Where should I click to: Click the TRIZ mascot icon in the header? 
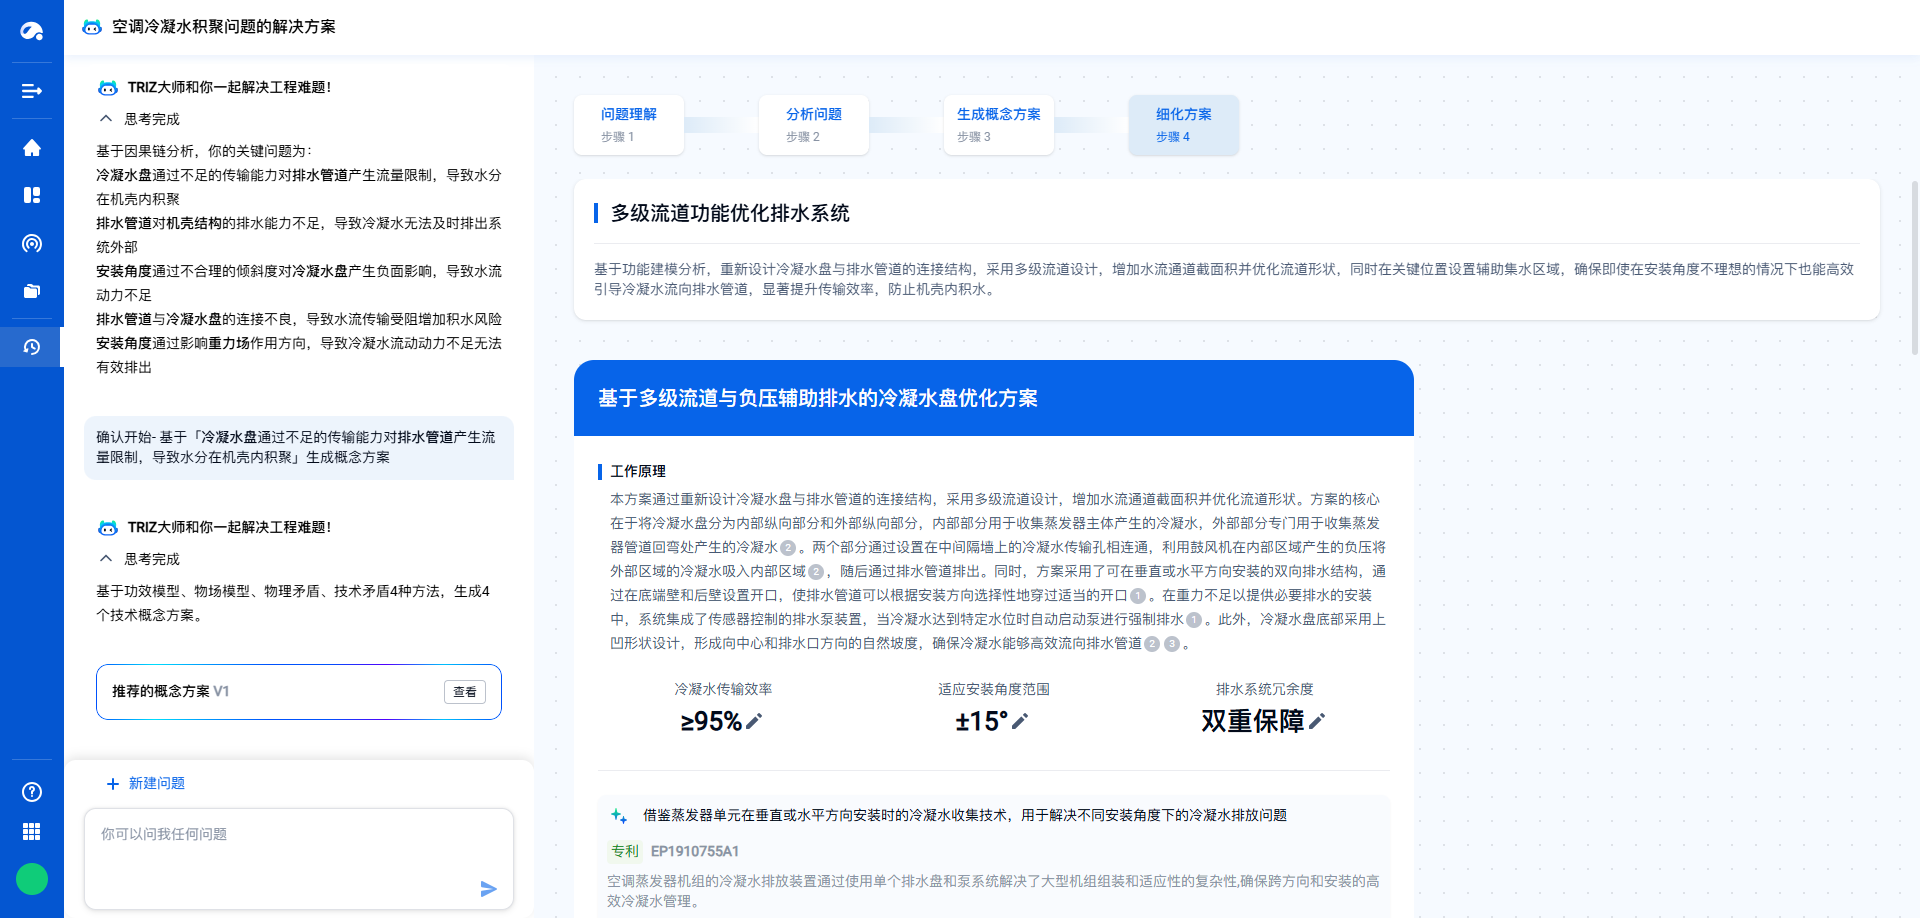[91, 27]
